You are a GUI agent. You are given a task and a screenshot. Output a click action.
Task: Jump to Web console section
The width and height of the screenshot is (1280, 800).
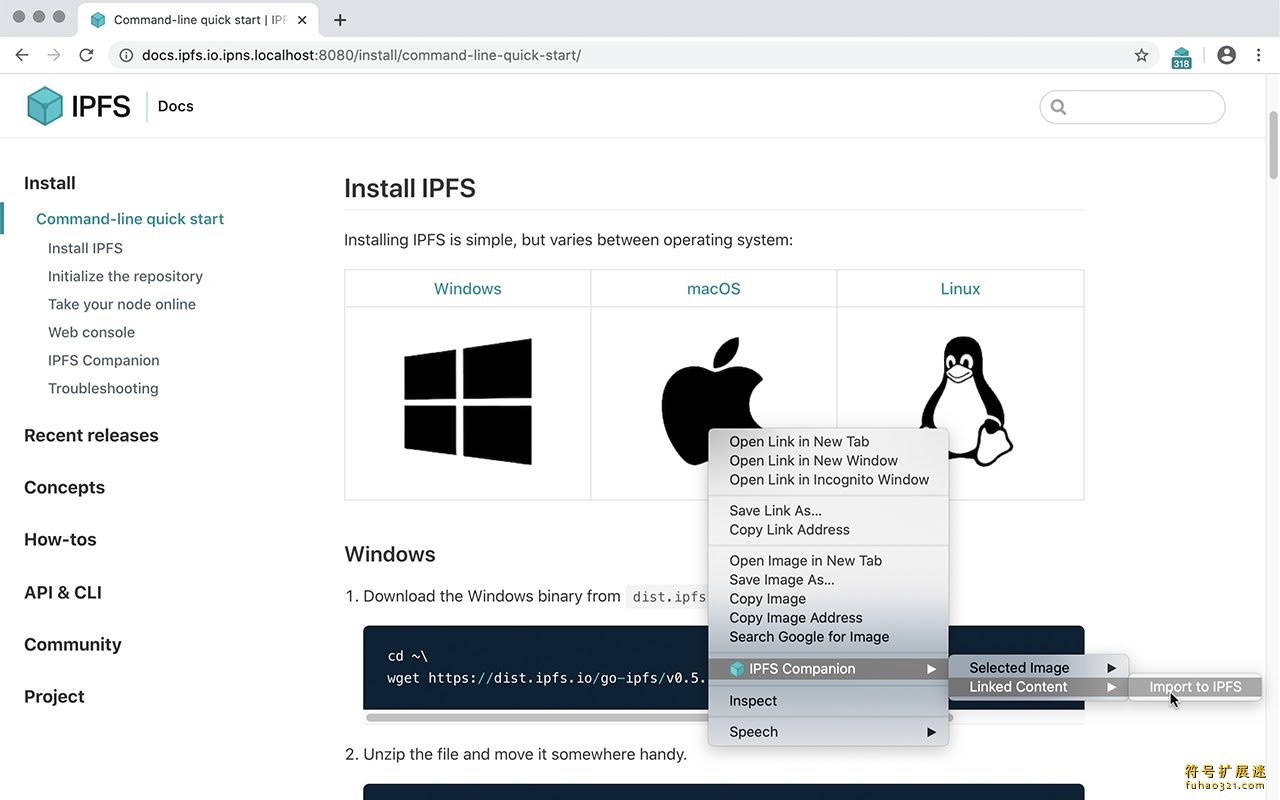pyautogui.click(x=91, y=332)
